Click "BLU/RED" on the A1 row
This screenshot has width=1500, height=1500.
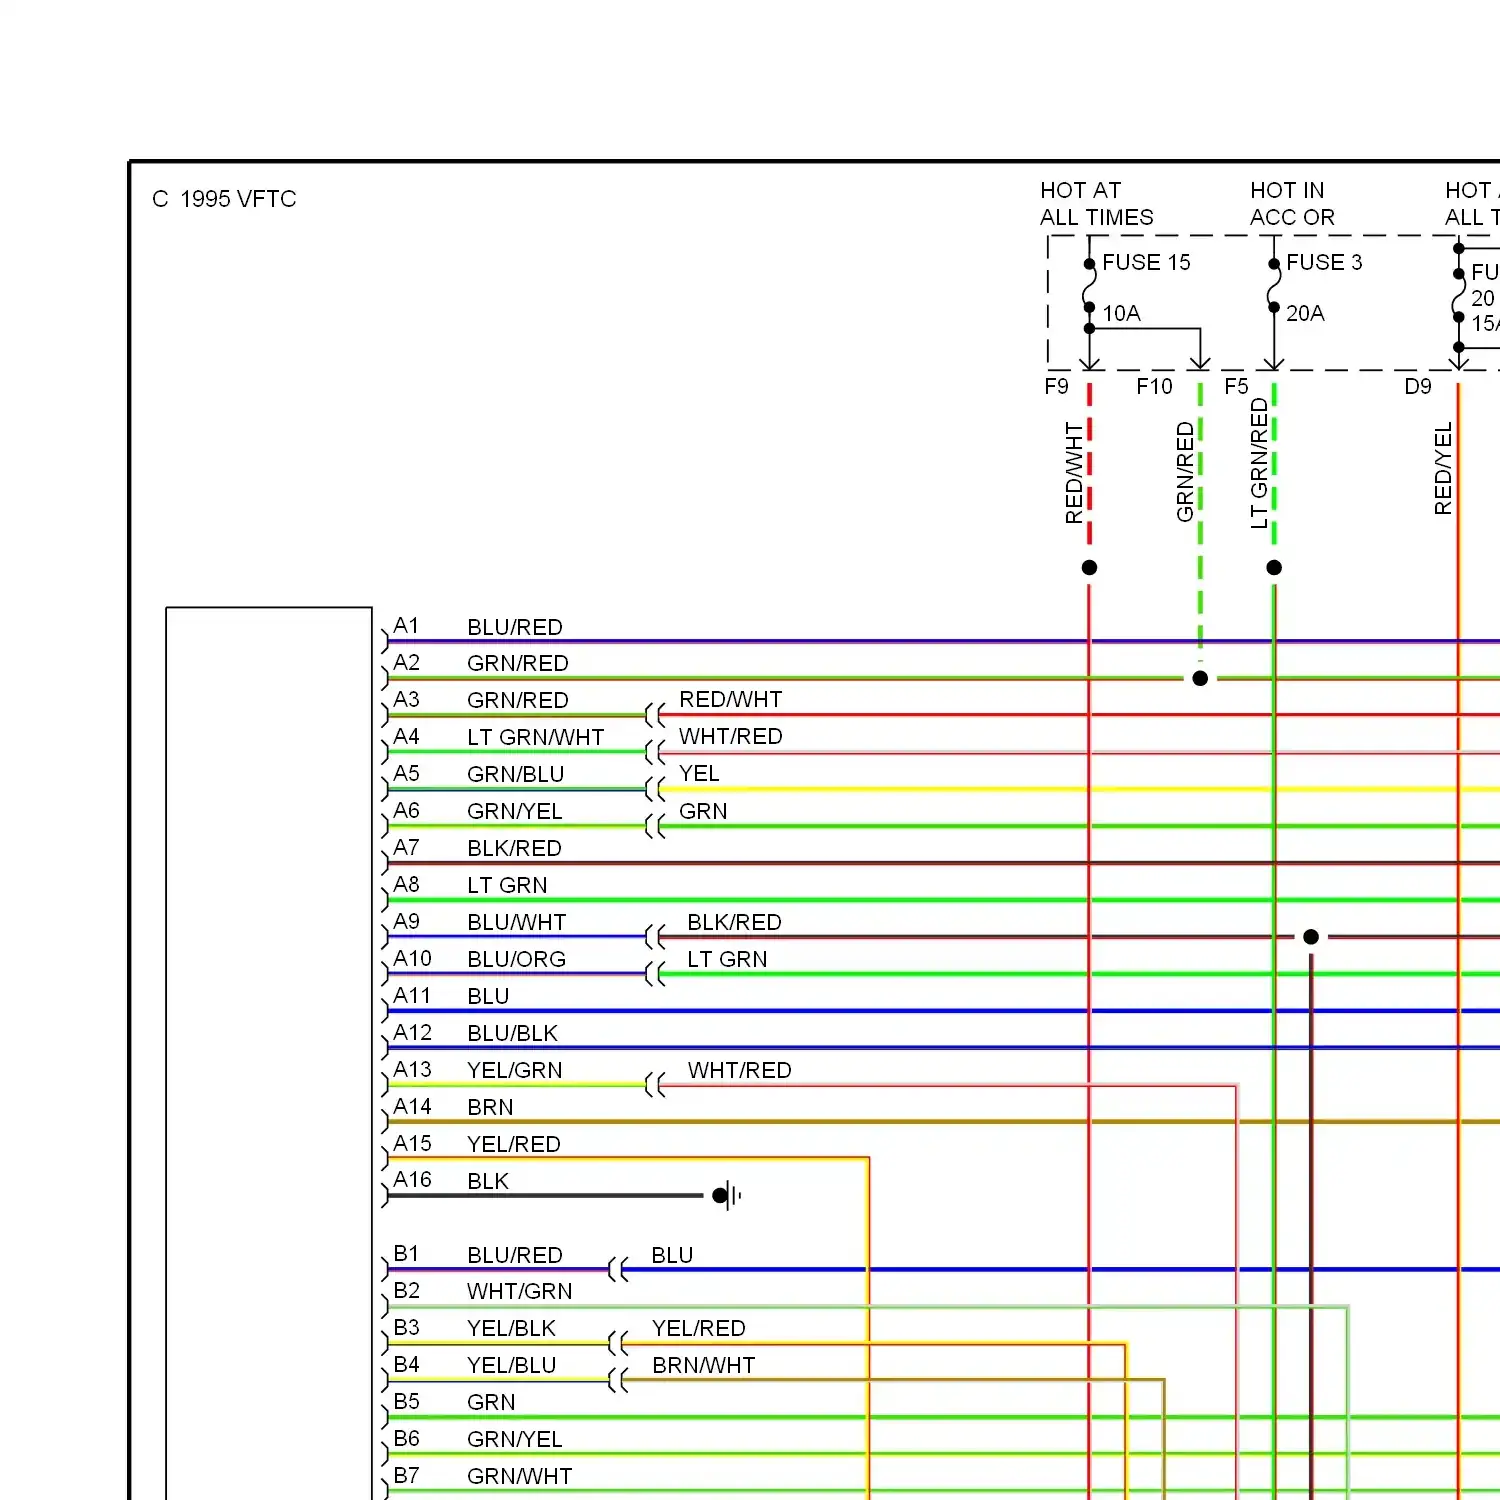point(515,627)
